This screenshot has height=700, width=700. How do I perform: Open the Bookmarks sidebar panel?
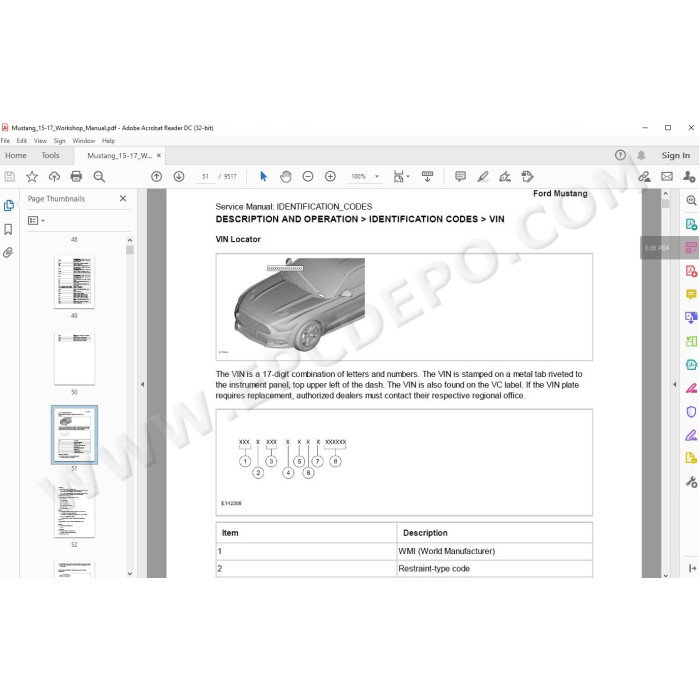[8, 229]
